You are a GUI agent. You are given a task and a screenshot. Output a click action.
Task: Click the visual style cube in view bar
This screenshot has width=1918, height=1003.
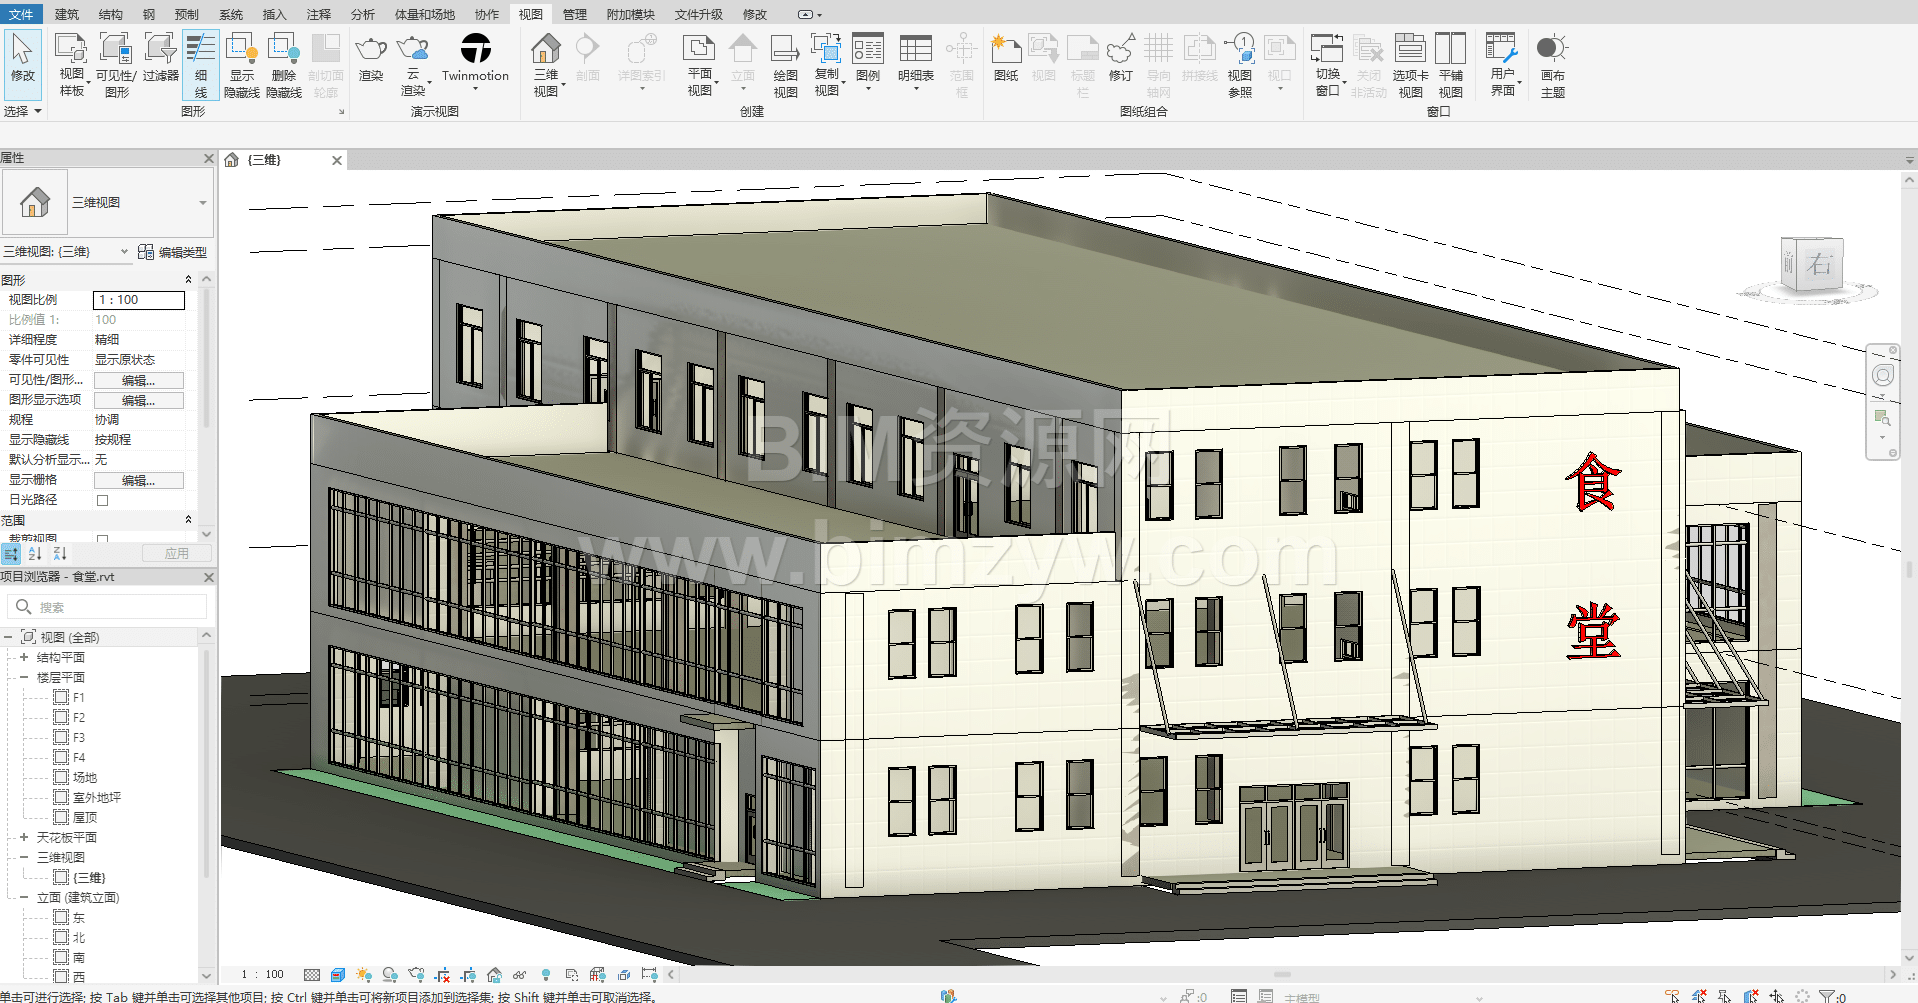[x=338, y=974]
